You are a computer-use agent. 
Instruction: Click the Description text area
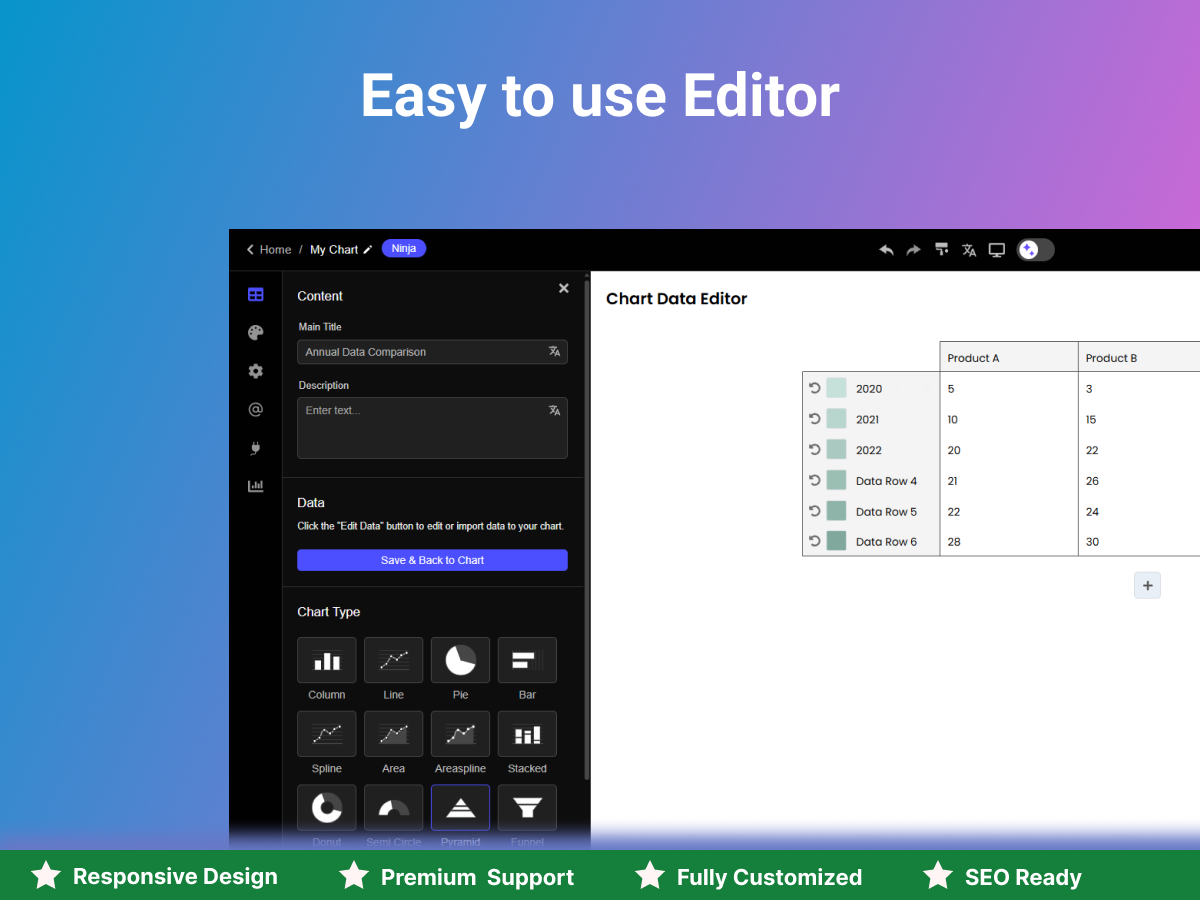pos(432,428)
